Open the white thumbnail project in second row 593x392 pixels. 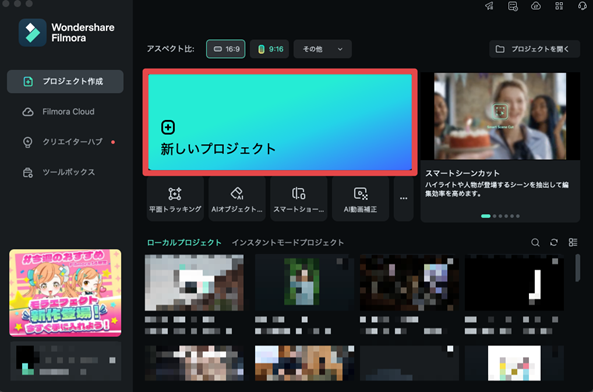coord(514,363)
